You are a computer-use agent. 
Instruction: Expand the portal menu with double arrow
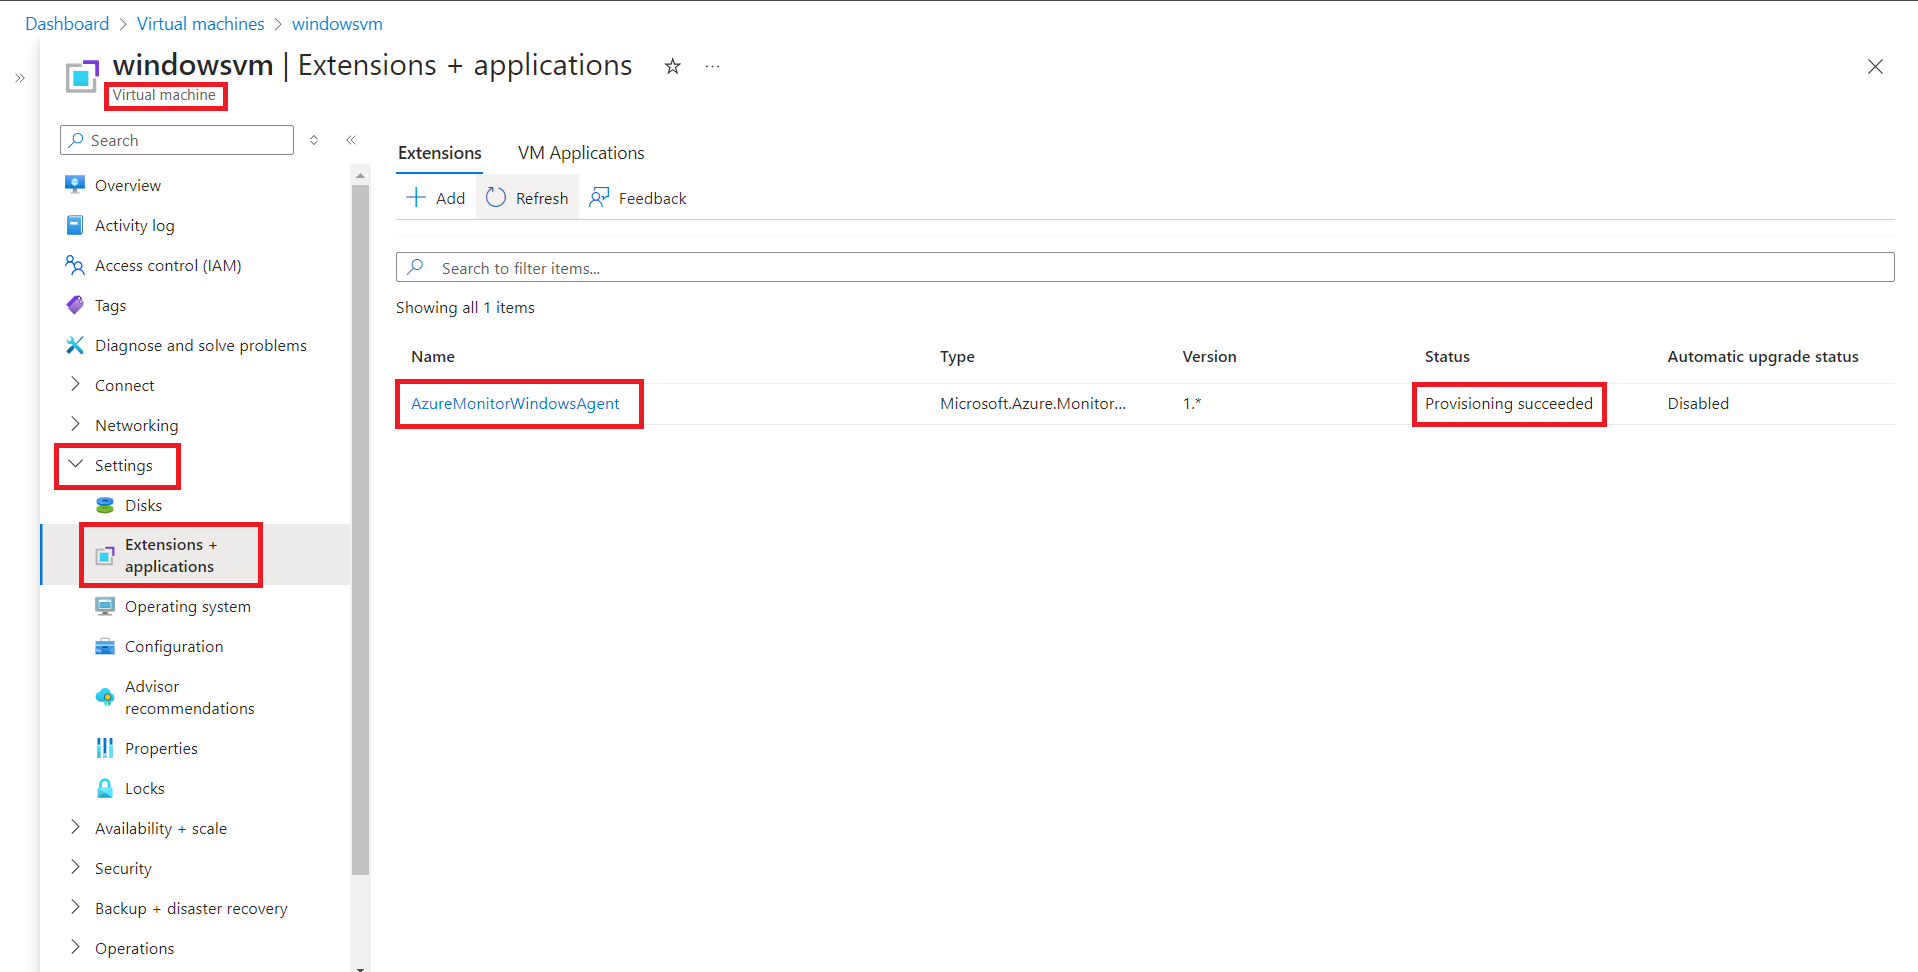coord(20,78)
